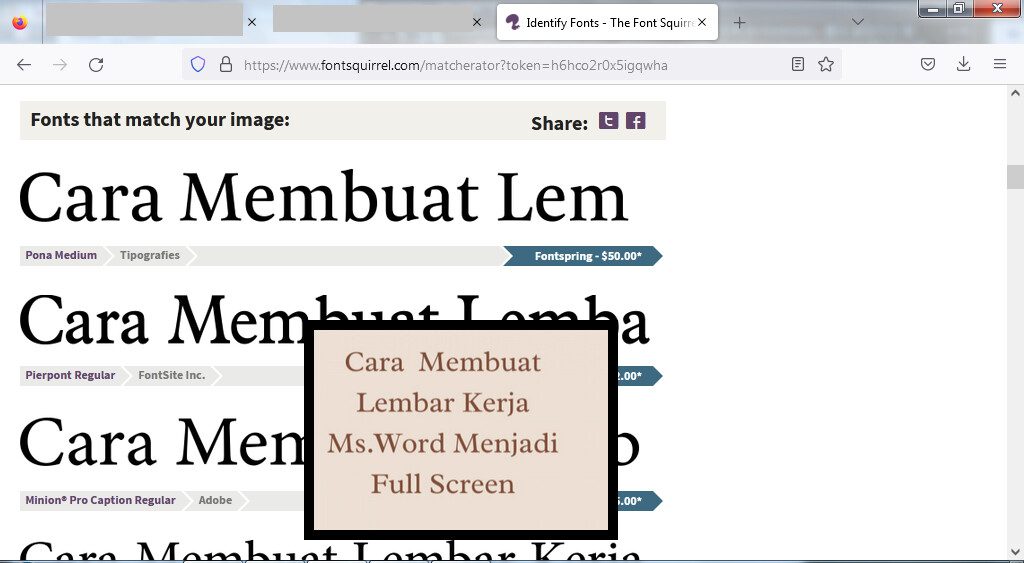This screenshot has width=1024, height=563.
Task: Click the scrollbar up arrow
Action: [1015, 93]
